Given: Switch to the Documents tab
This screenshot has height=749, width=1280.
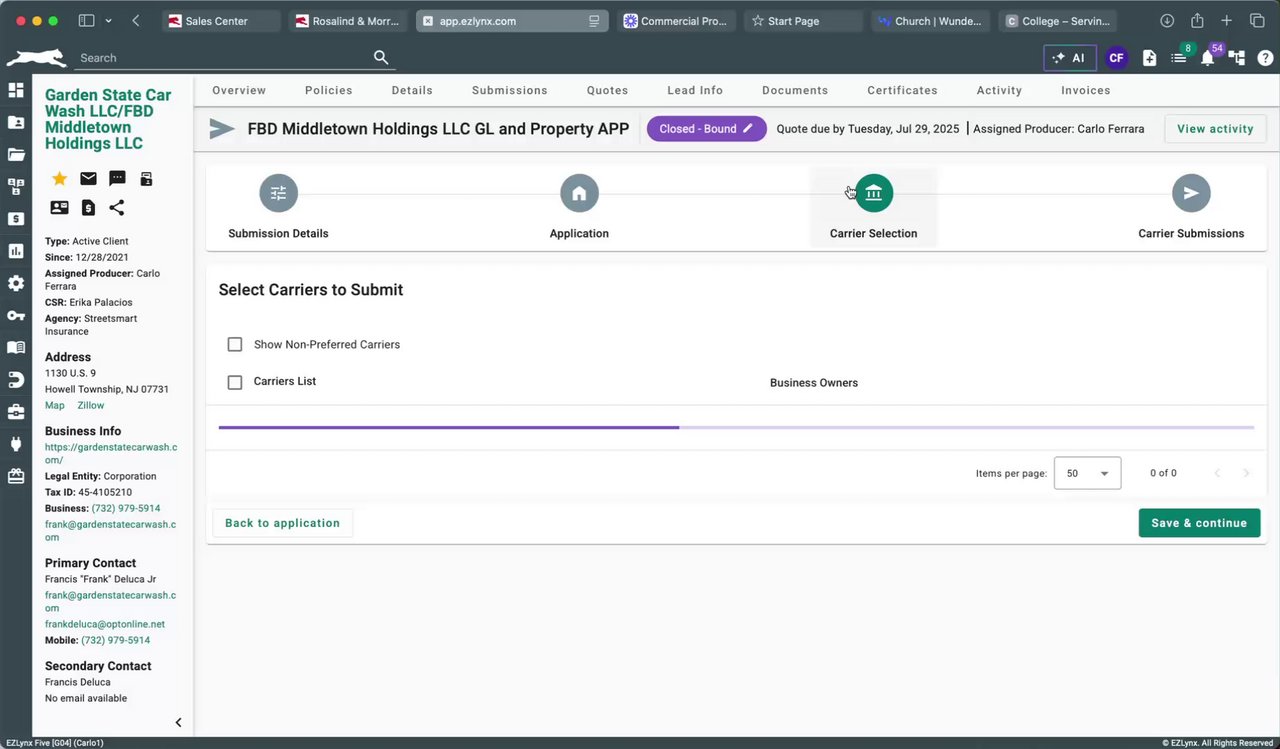Looking at the screenshot, I should 795,90.
